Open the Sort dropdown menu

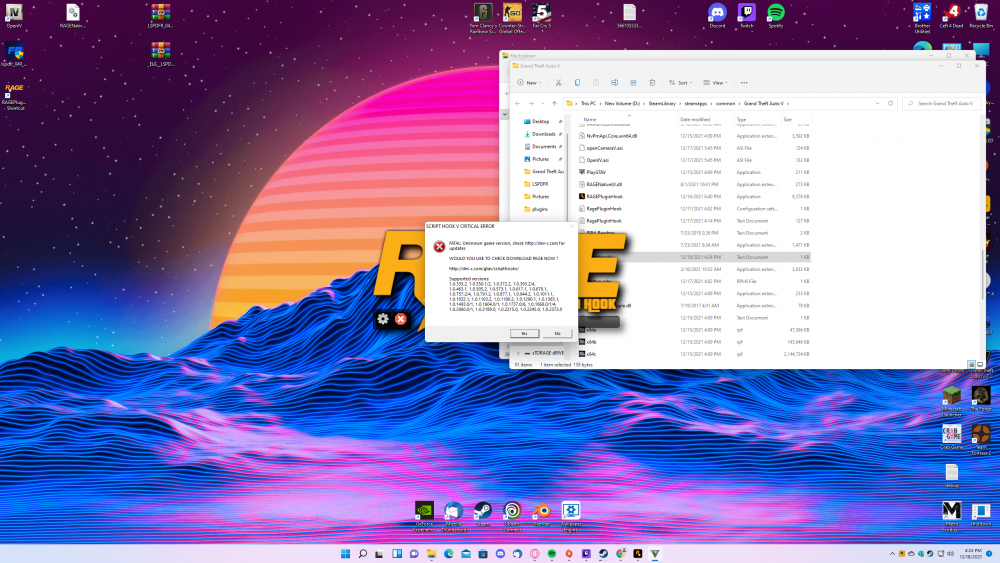[x=680, y=83]
